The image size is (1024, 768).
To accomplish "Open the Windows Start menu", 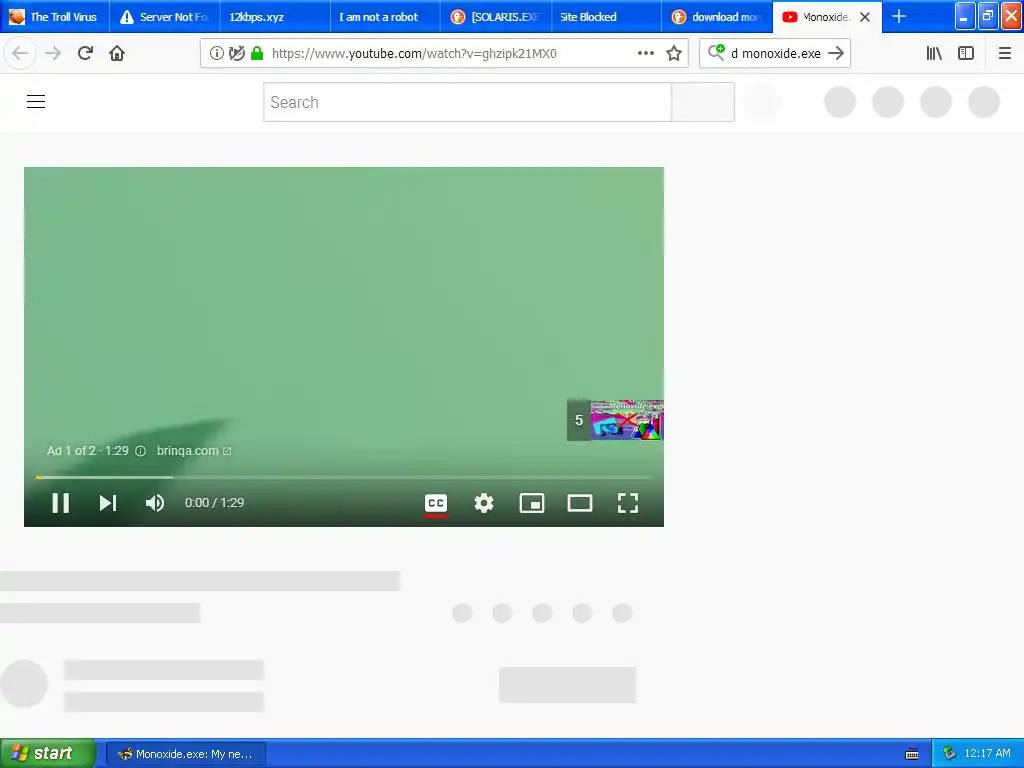I will (x=48, y=754).
